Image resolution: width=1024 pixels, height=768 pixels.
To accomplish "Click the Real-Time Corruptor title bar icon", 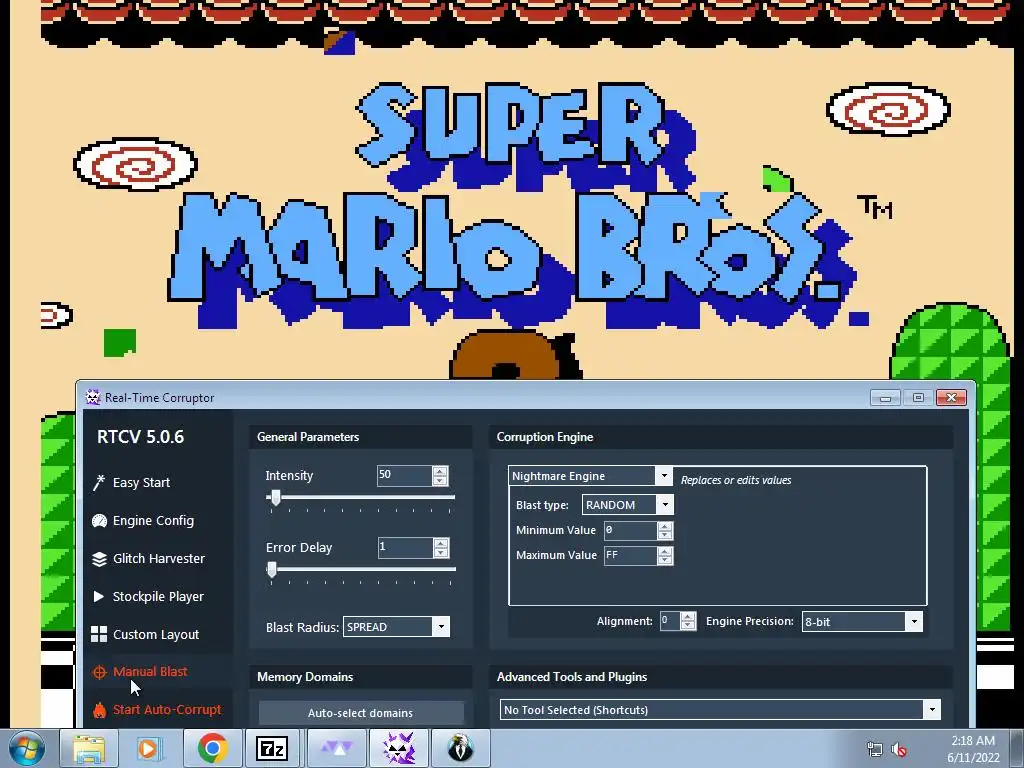I will coord(93,397).
